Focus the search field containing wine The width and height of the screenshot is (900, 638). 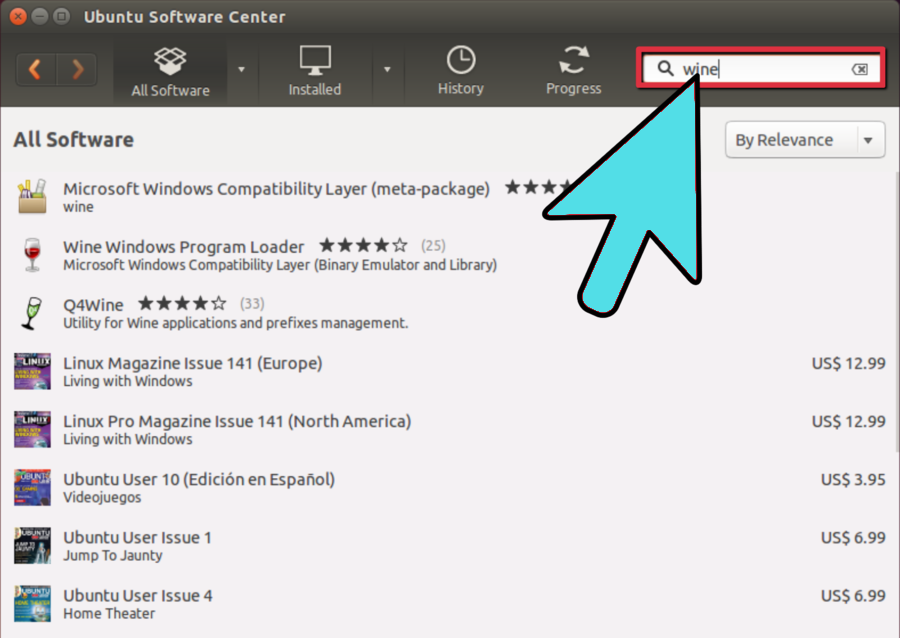click(761, 69)
